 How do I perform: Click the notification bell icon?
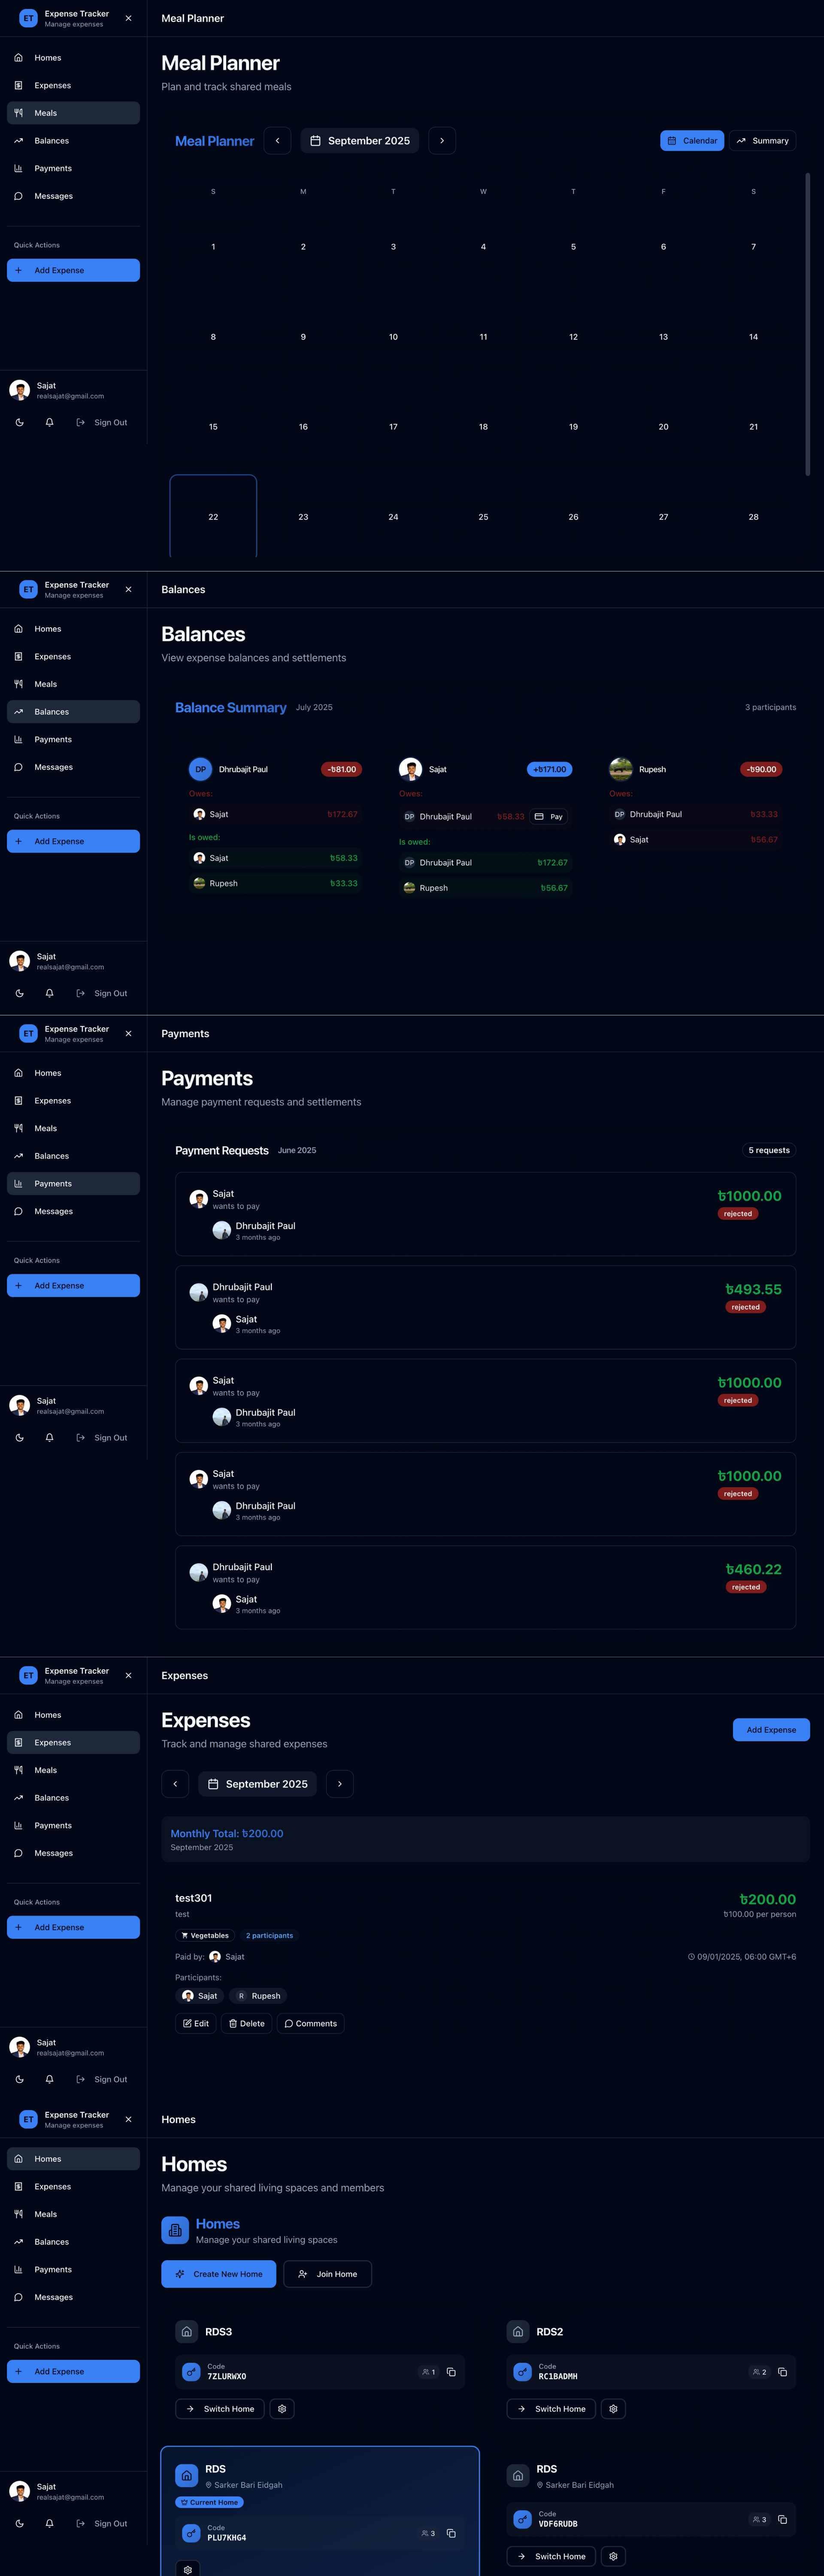pos(48,423)
